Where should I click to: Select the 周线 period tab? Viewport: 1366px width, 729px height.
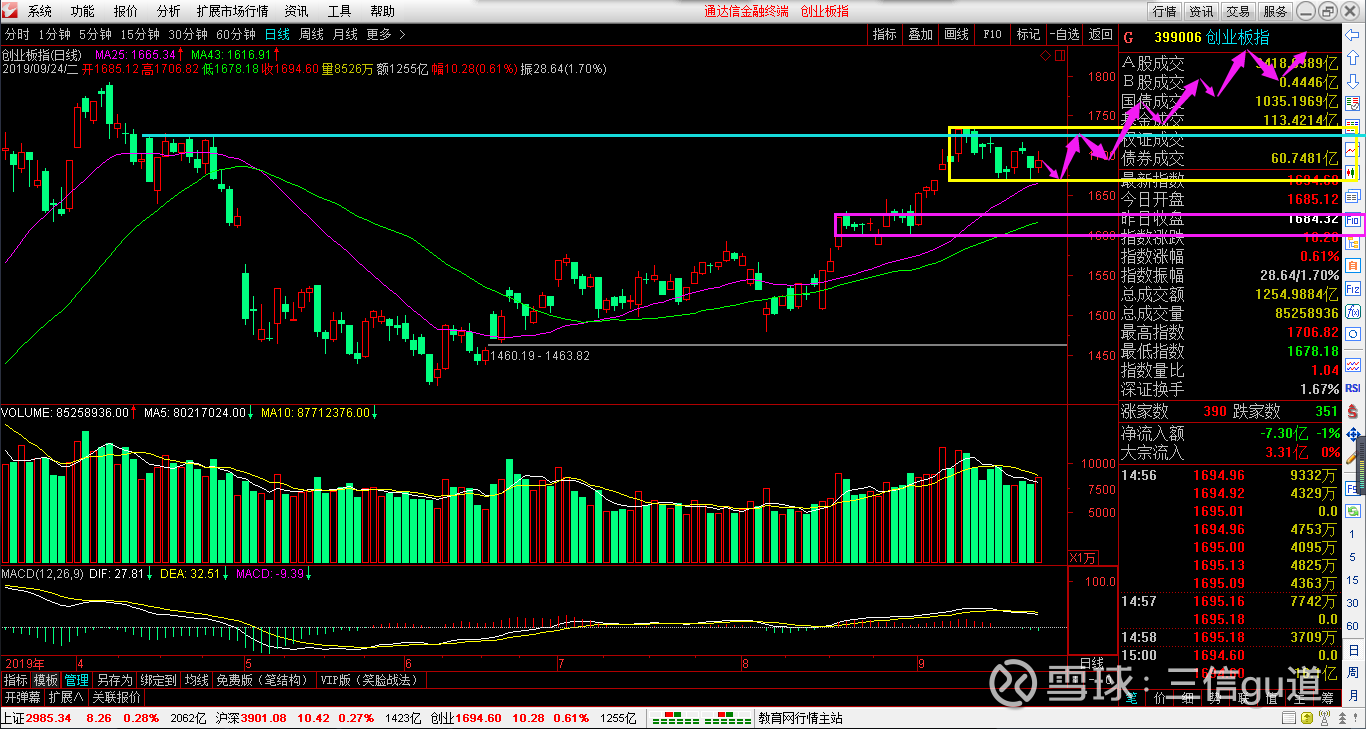311,34
